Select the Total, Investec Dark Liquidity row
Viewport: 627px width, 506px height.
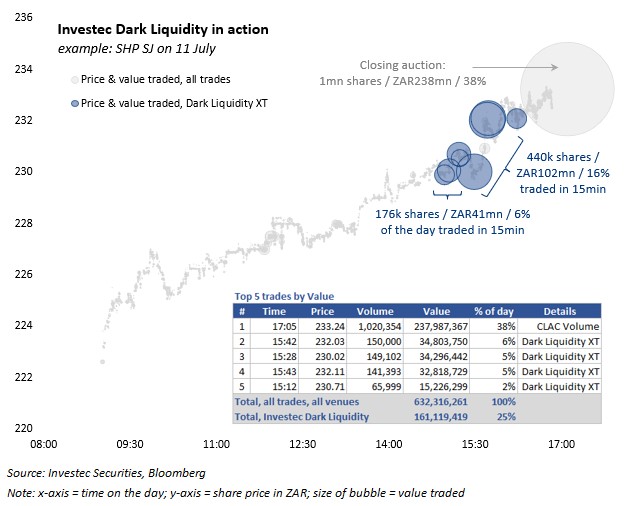(417, 417)
